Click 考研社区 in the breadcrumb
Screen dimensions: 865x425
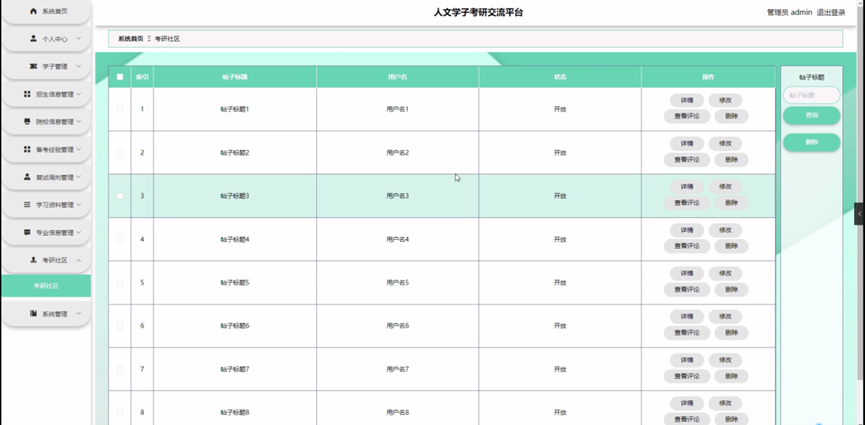click(167, 39)
